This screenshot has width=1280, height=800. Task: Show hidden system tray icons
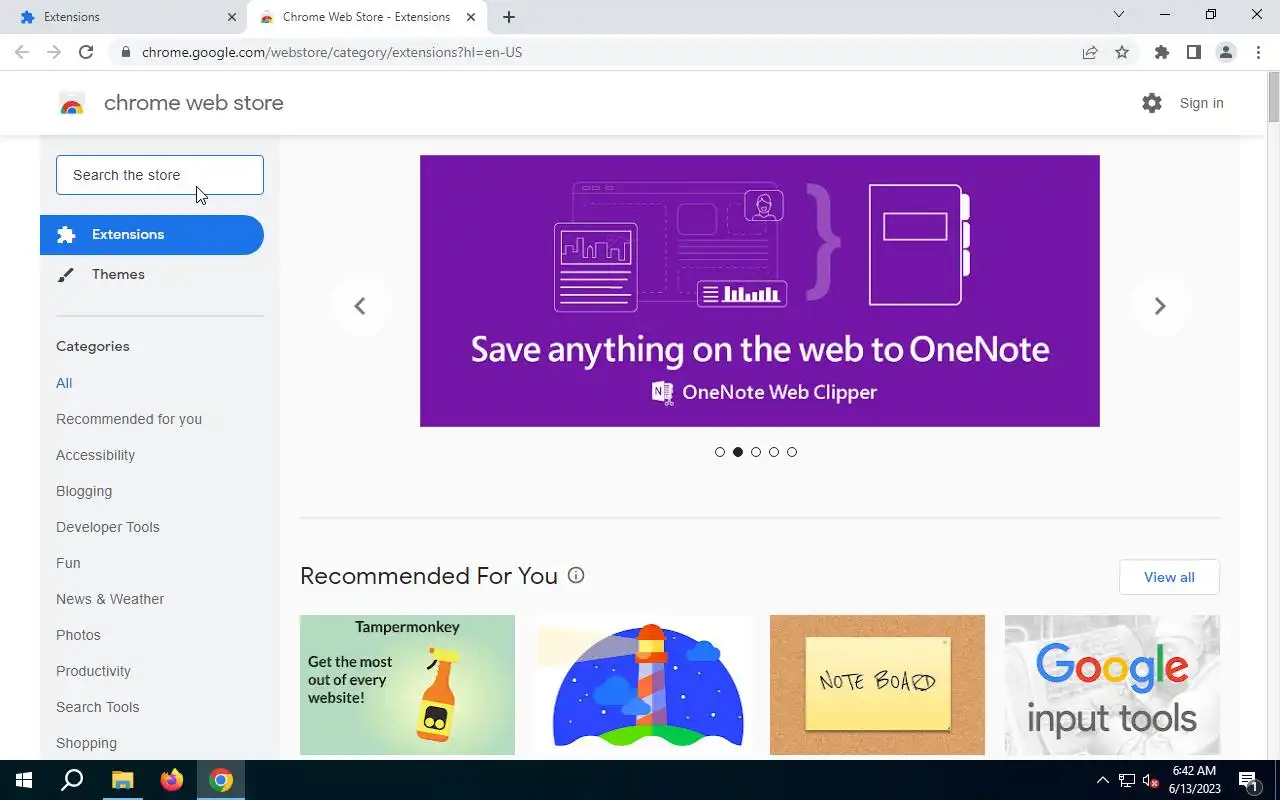click(x=1103, y=780)
